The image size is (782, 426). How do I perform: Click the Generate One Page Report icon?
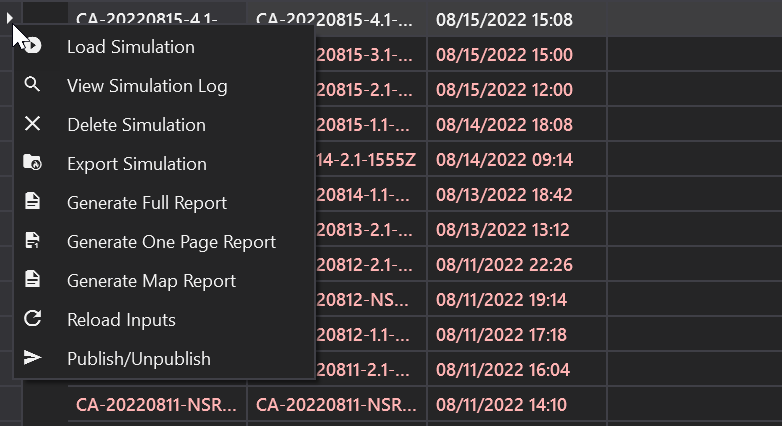coord(33,242)
